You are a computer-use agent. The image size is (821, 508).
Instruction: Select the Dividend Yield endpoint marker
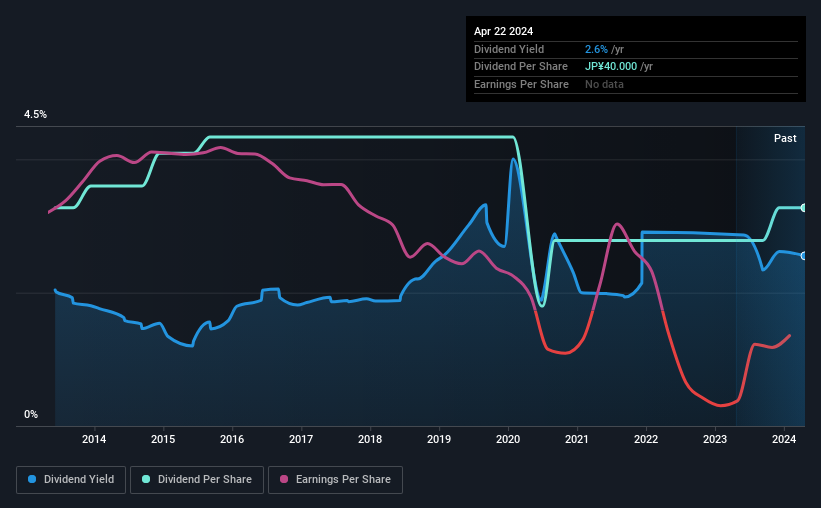[x=804, y=256]
